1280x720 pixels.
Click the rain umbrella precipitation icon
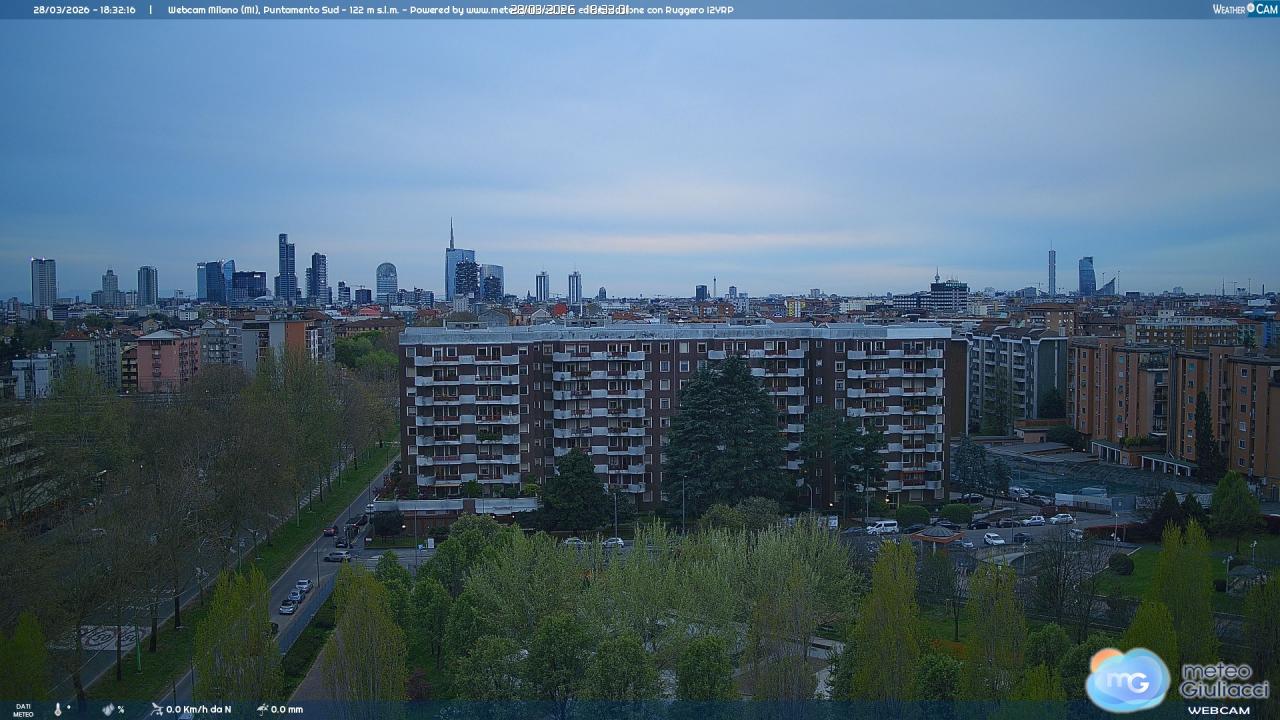(262, 709)
